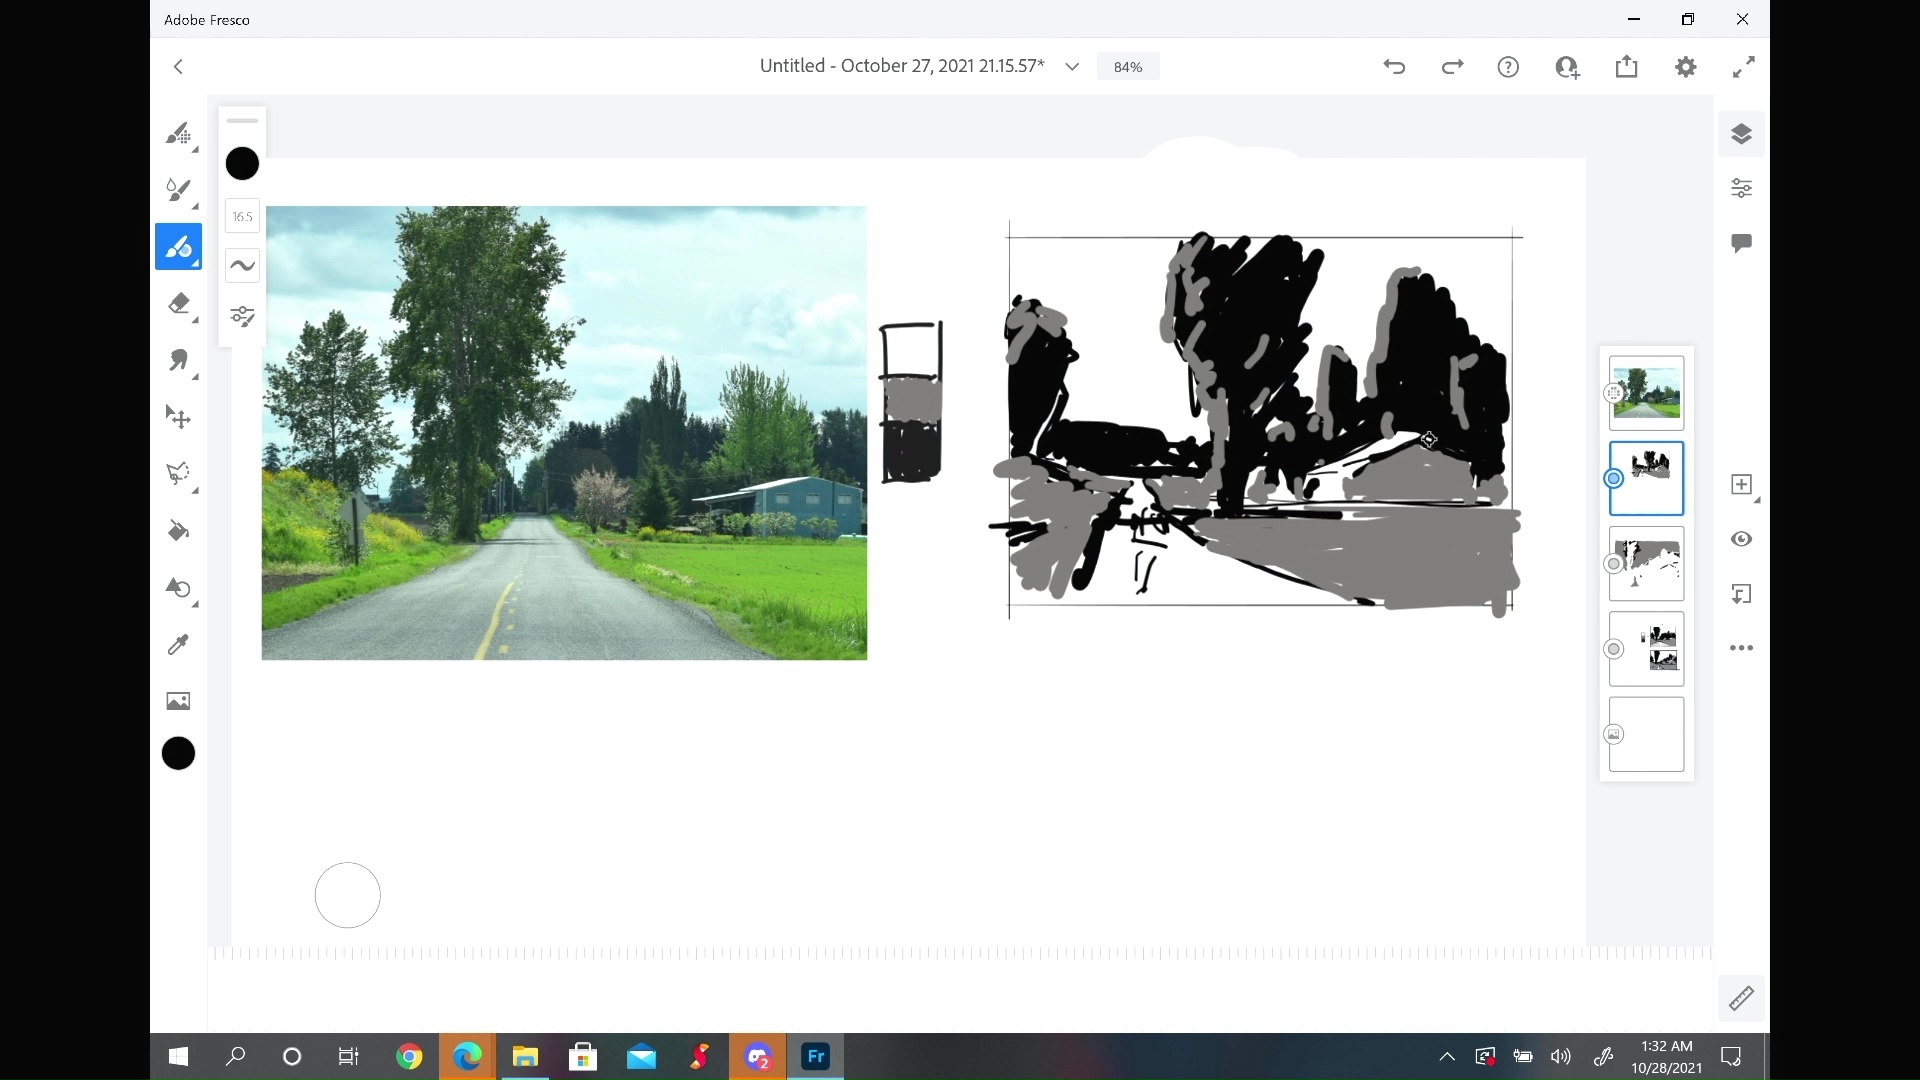The image size is (1920, 1080).
Task: Select the Lasso selection tool
Action: [178, 473]
